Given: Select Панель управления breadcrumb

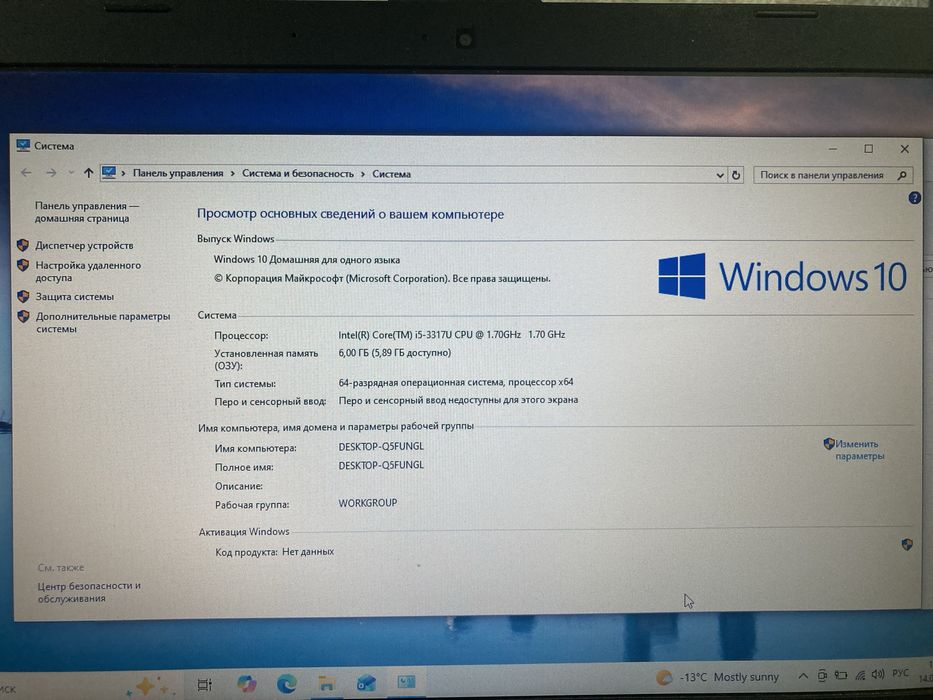Looking at the screenshot, I should [178, 173].
